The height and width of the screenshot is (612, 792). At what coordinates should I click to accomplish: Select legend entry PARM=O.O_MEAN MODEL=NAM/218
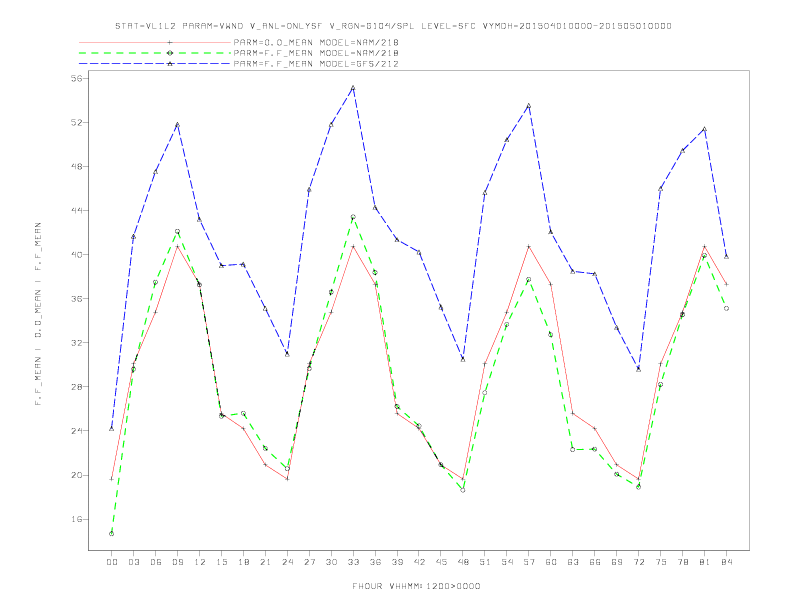pos(316,42)
